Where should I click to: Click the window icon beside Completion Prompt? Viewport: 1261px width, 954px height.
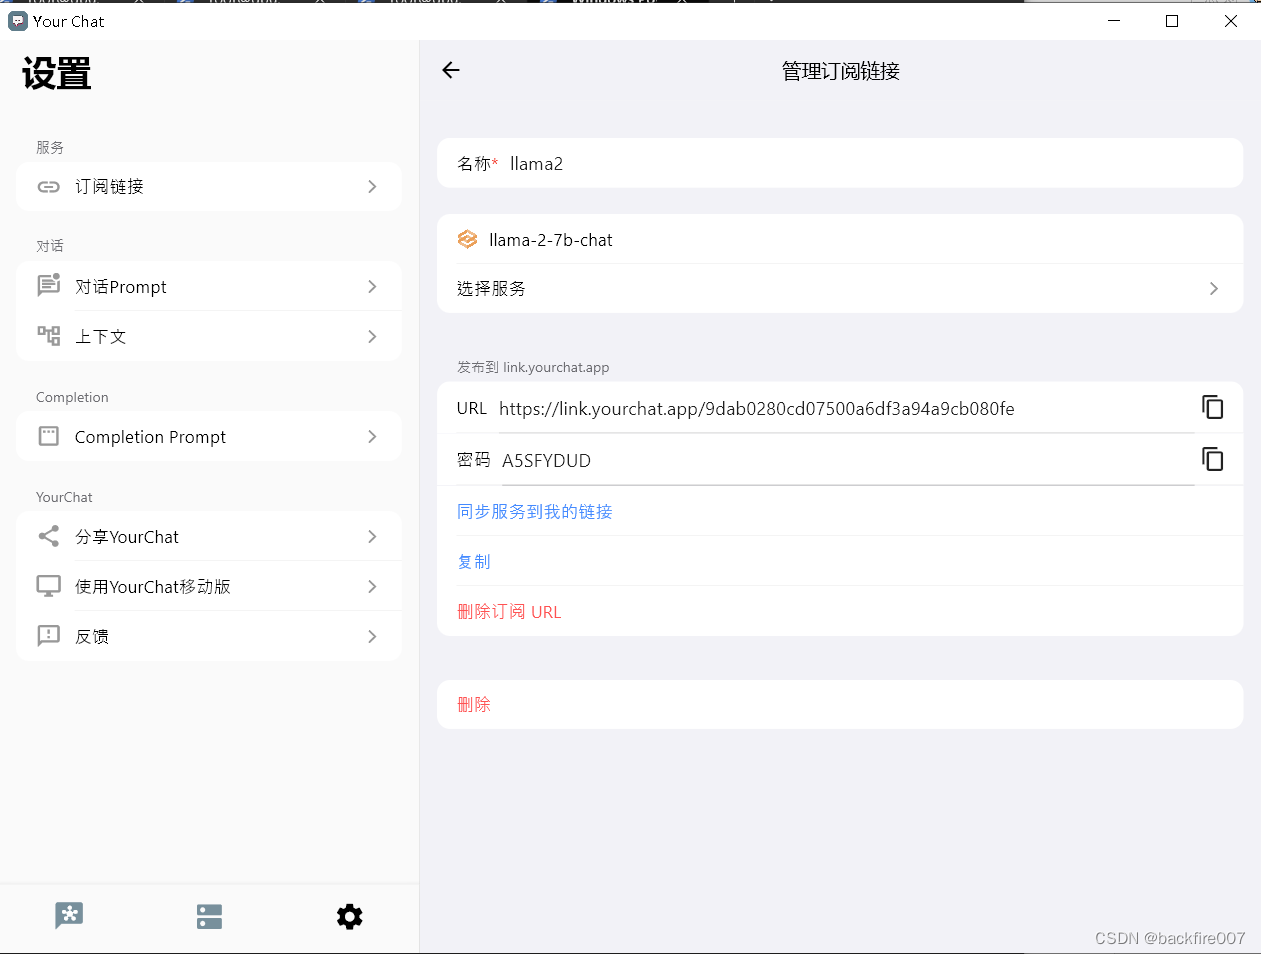(x=49, y=436)
